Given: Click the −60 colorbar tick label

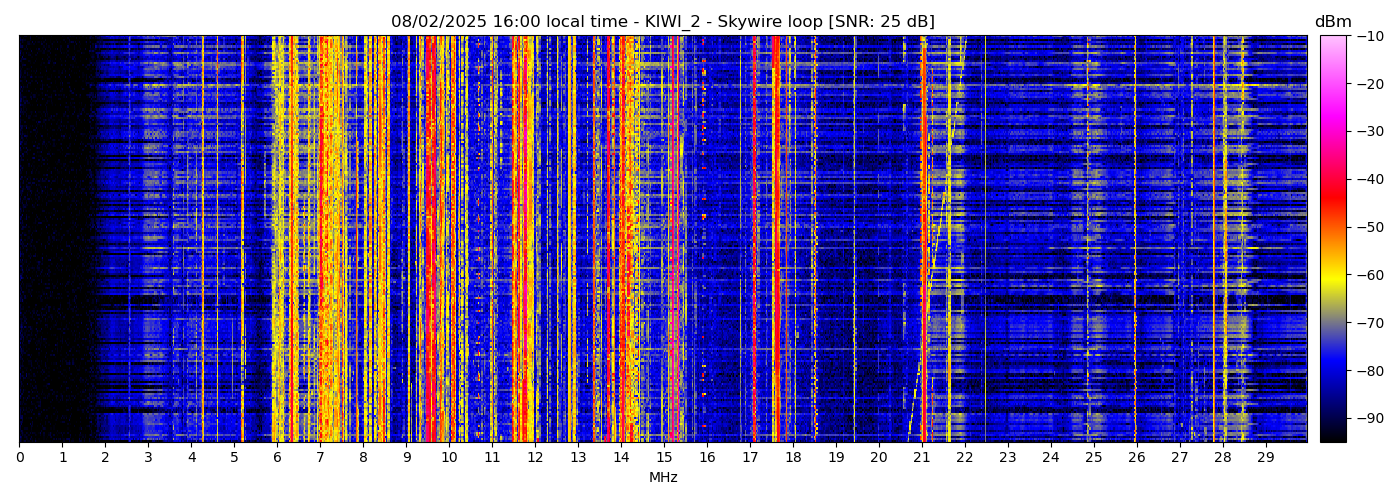Looking at the screenshot, I should coord(1370,275).
